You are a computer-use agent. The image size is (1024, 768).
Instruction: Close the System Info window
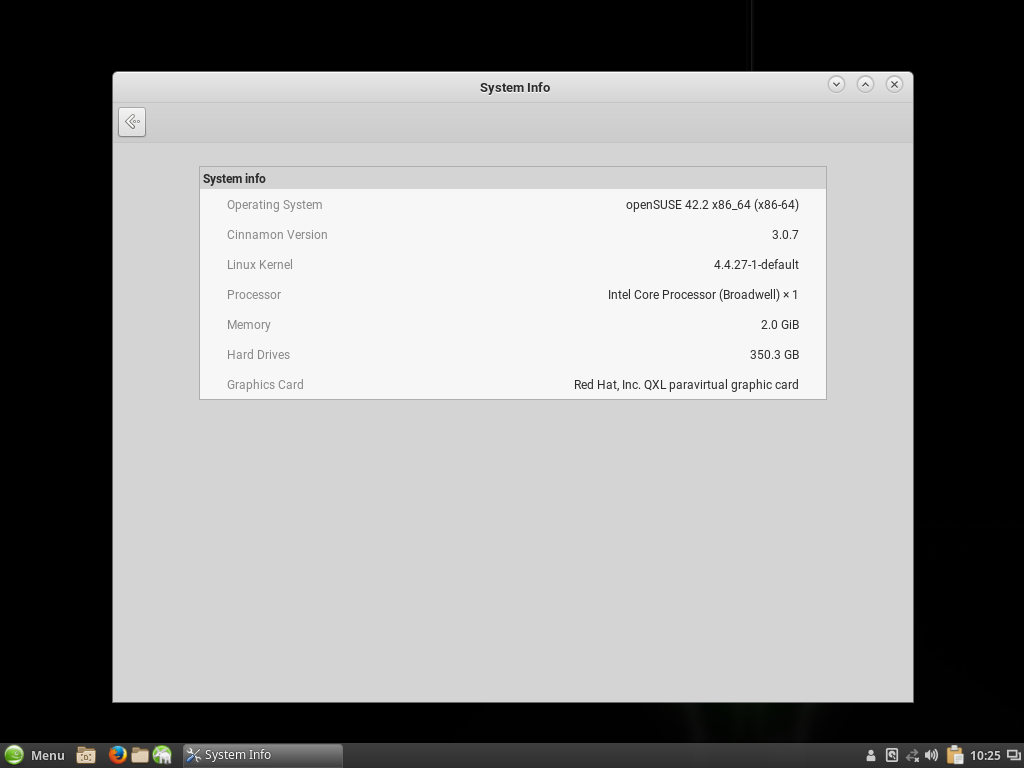coord(894,84)
